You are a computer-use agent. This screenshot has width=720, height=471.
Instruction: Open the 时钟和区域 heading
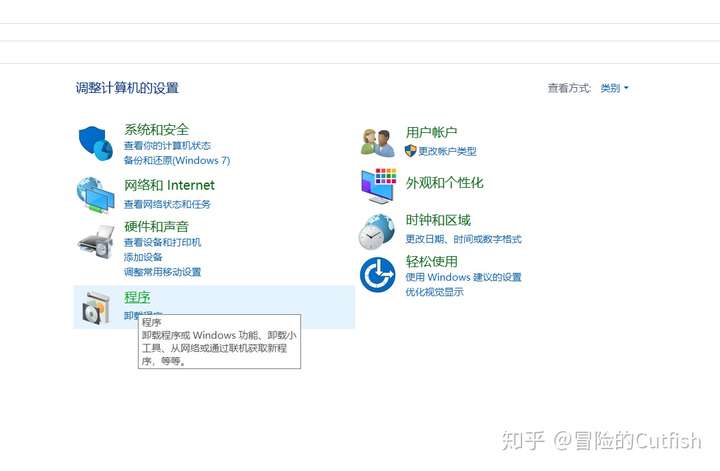(x=438, y=220)
